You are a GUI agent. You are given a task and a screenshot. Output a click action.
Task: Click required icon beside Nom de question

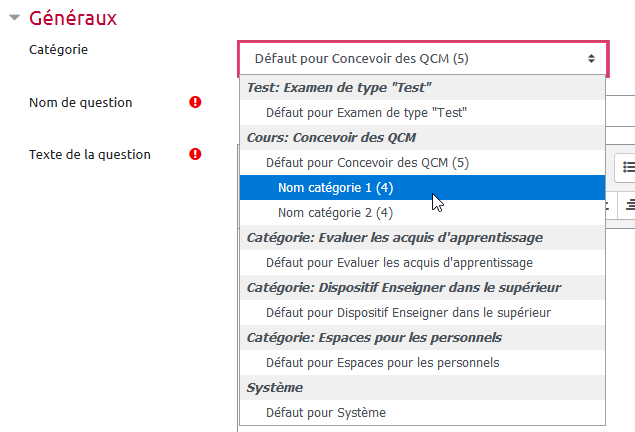tap(195, 102)
